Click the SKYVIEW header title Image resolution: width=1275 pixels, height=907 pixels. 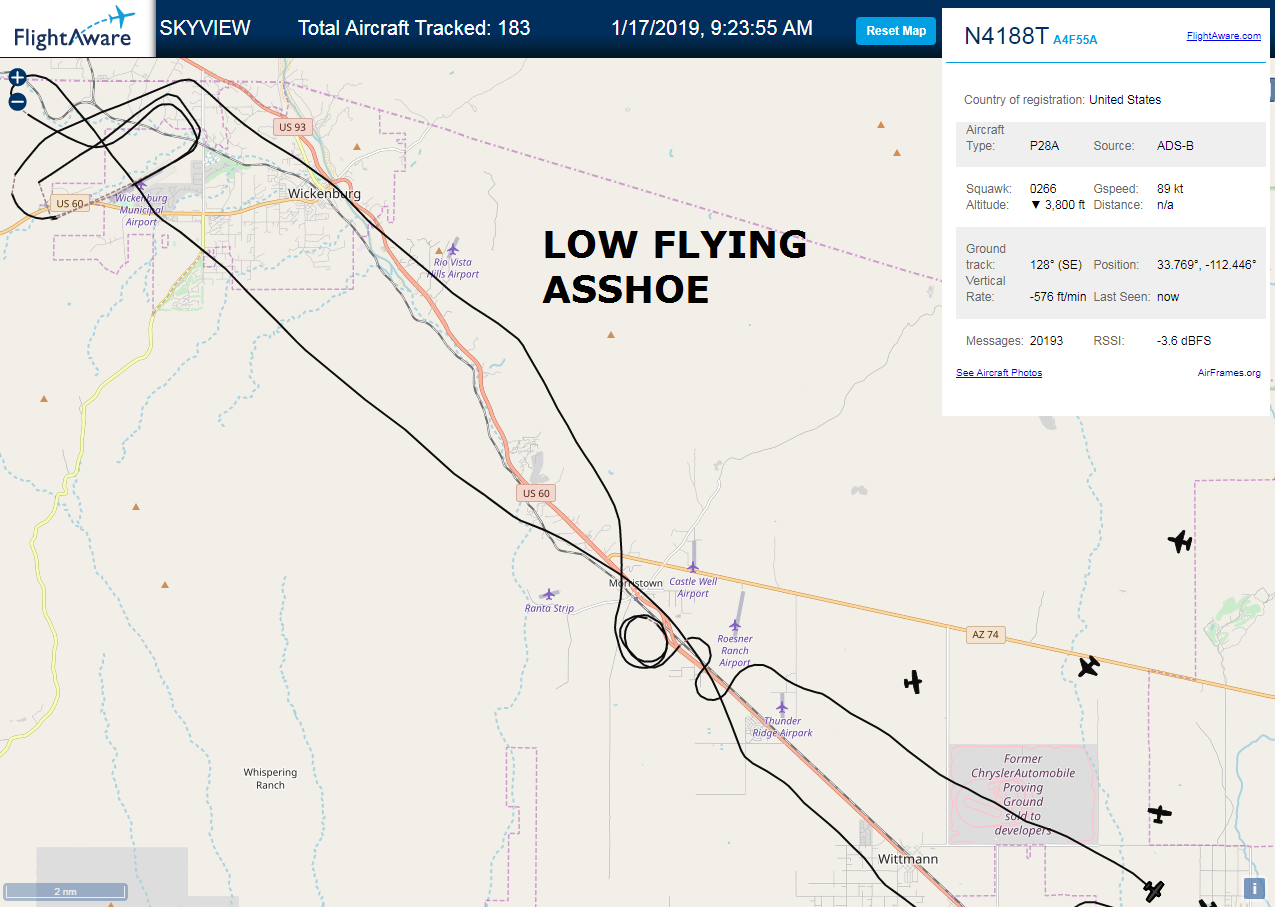205,28
